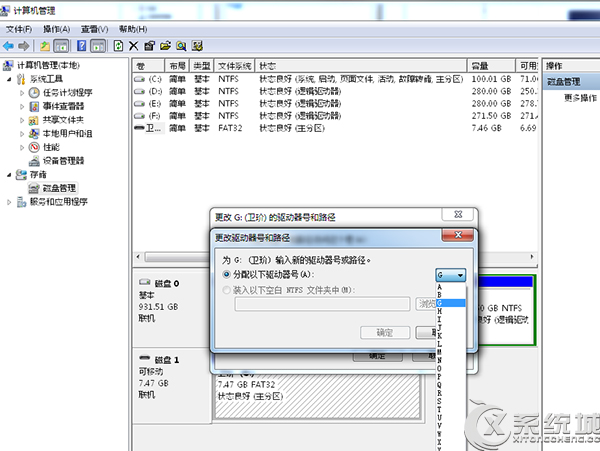Open the 帮助(H) menu
This screenshot has width=600, height=451.
click(133, 29)
